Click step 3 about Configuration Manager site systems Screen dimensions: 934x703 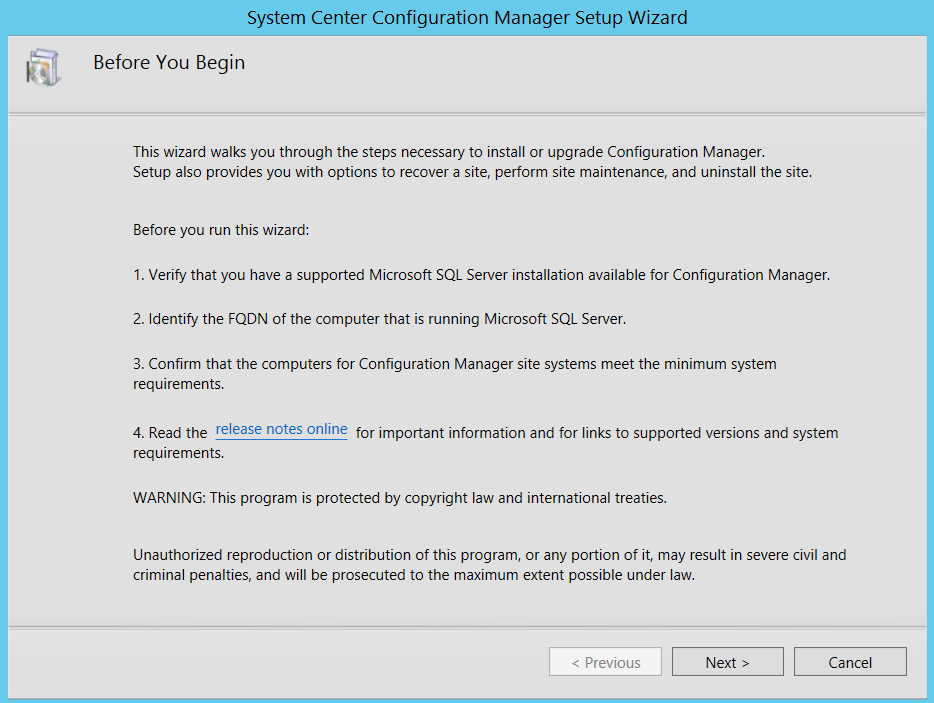coord(454,364)
